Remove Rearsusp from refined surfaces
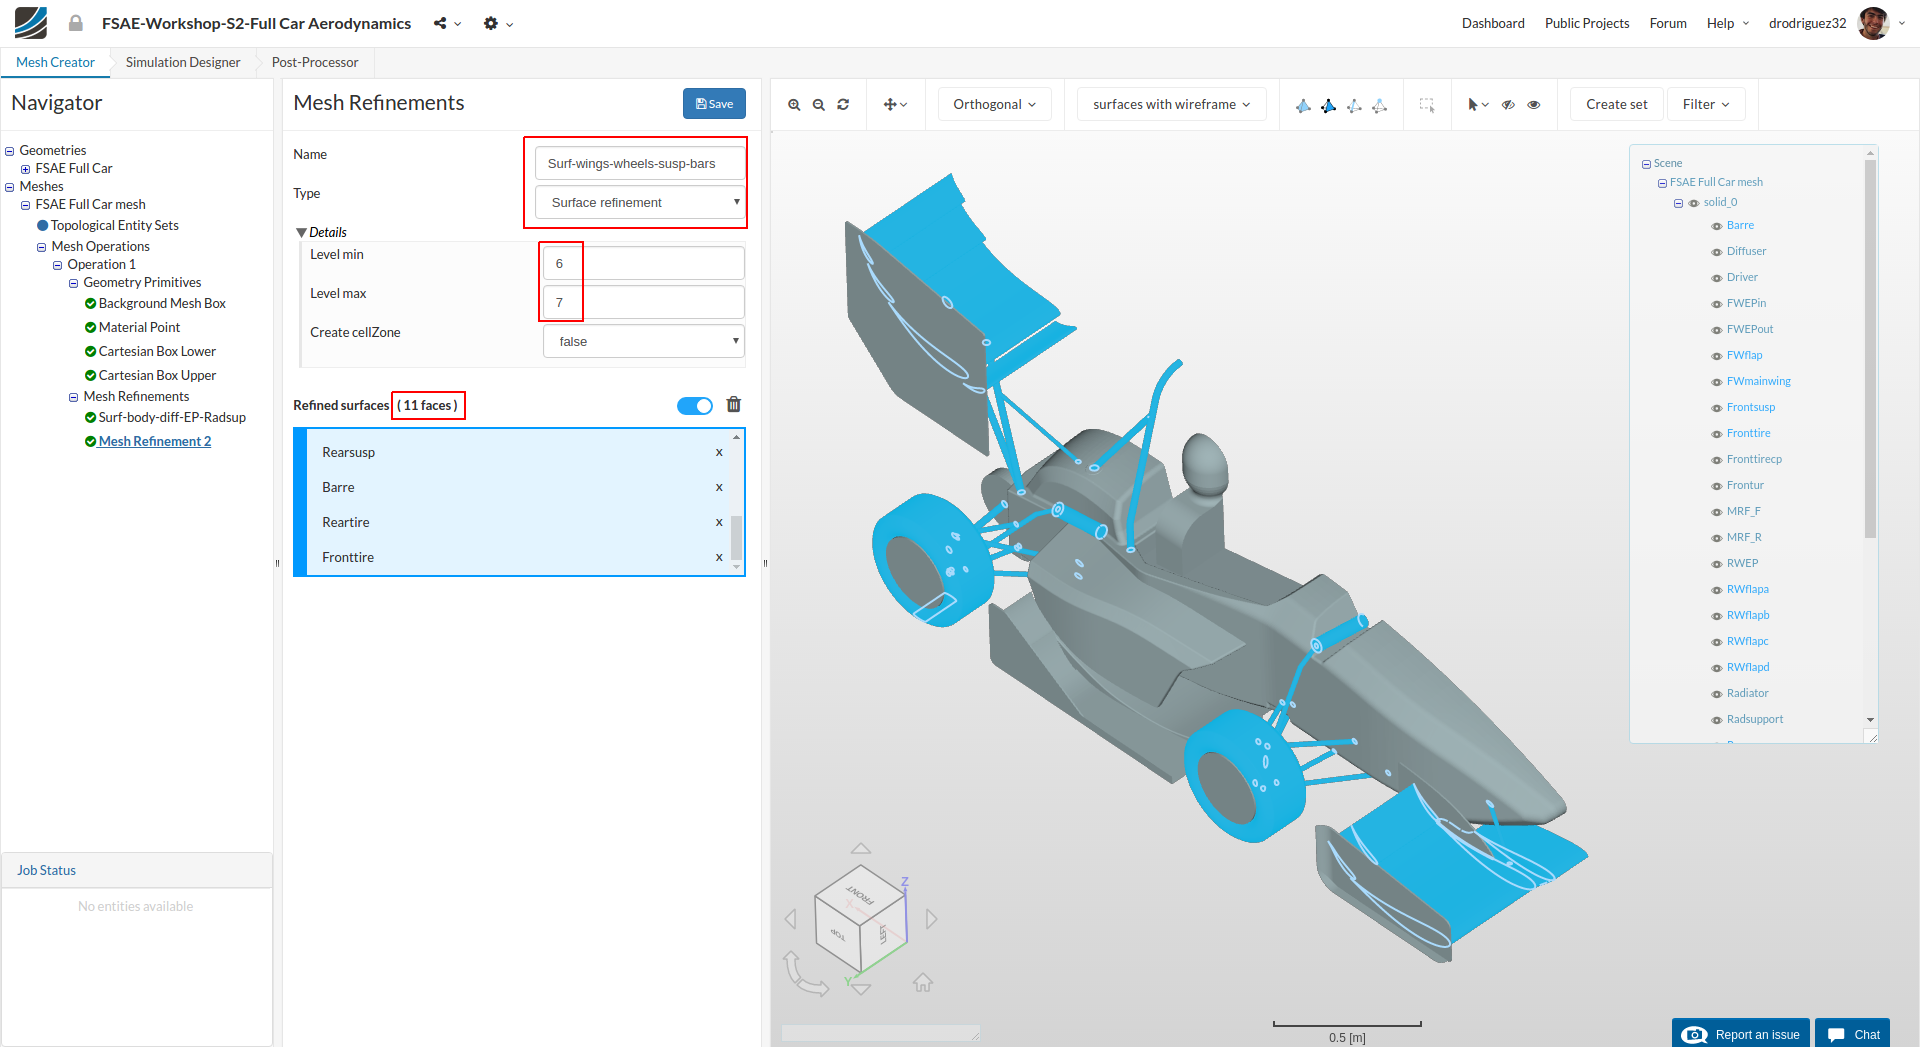 point(719,453)
